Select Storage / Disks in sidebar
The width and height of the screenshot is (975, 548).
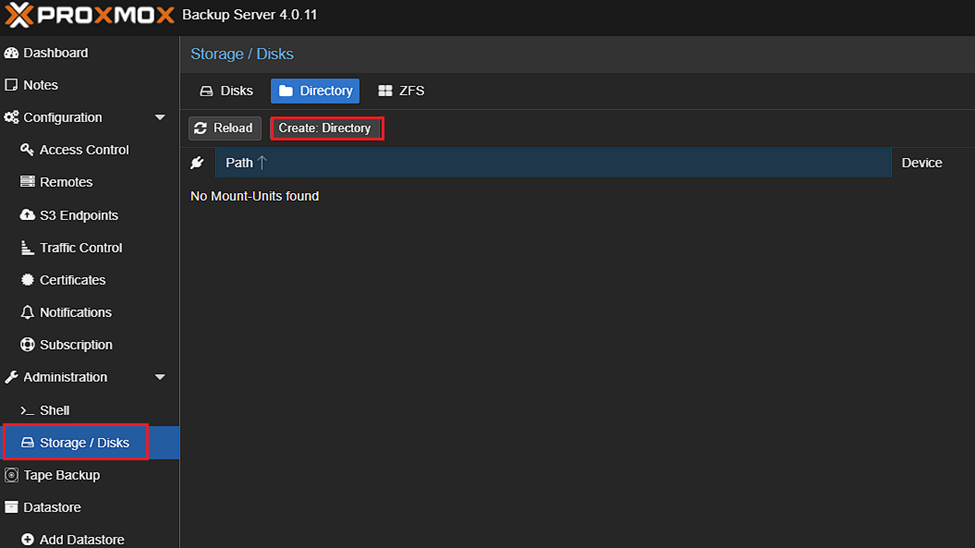pyautogui.click(x=84, y=443)
